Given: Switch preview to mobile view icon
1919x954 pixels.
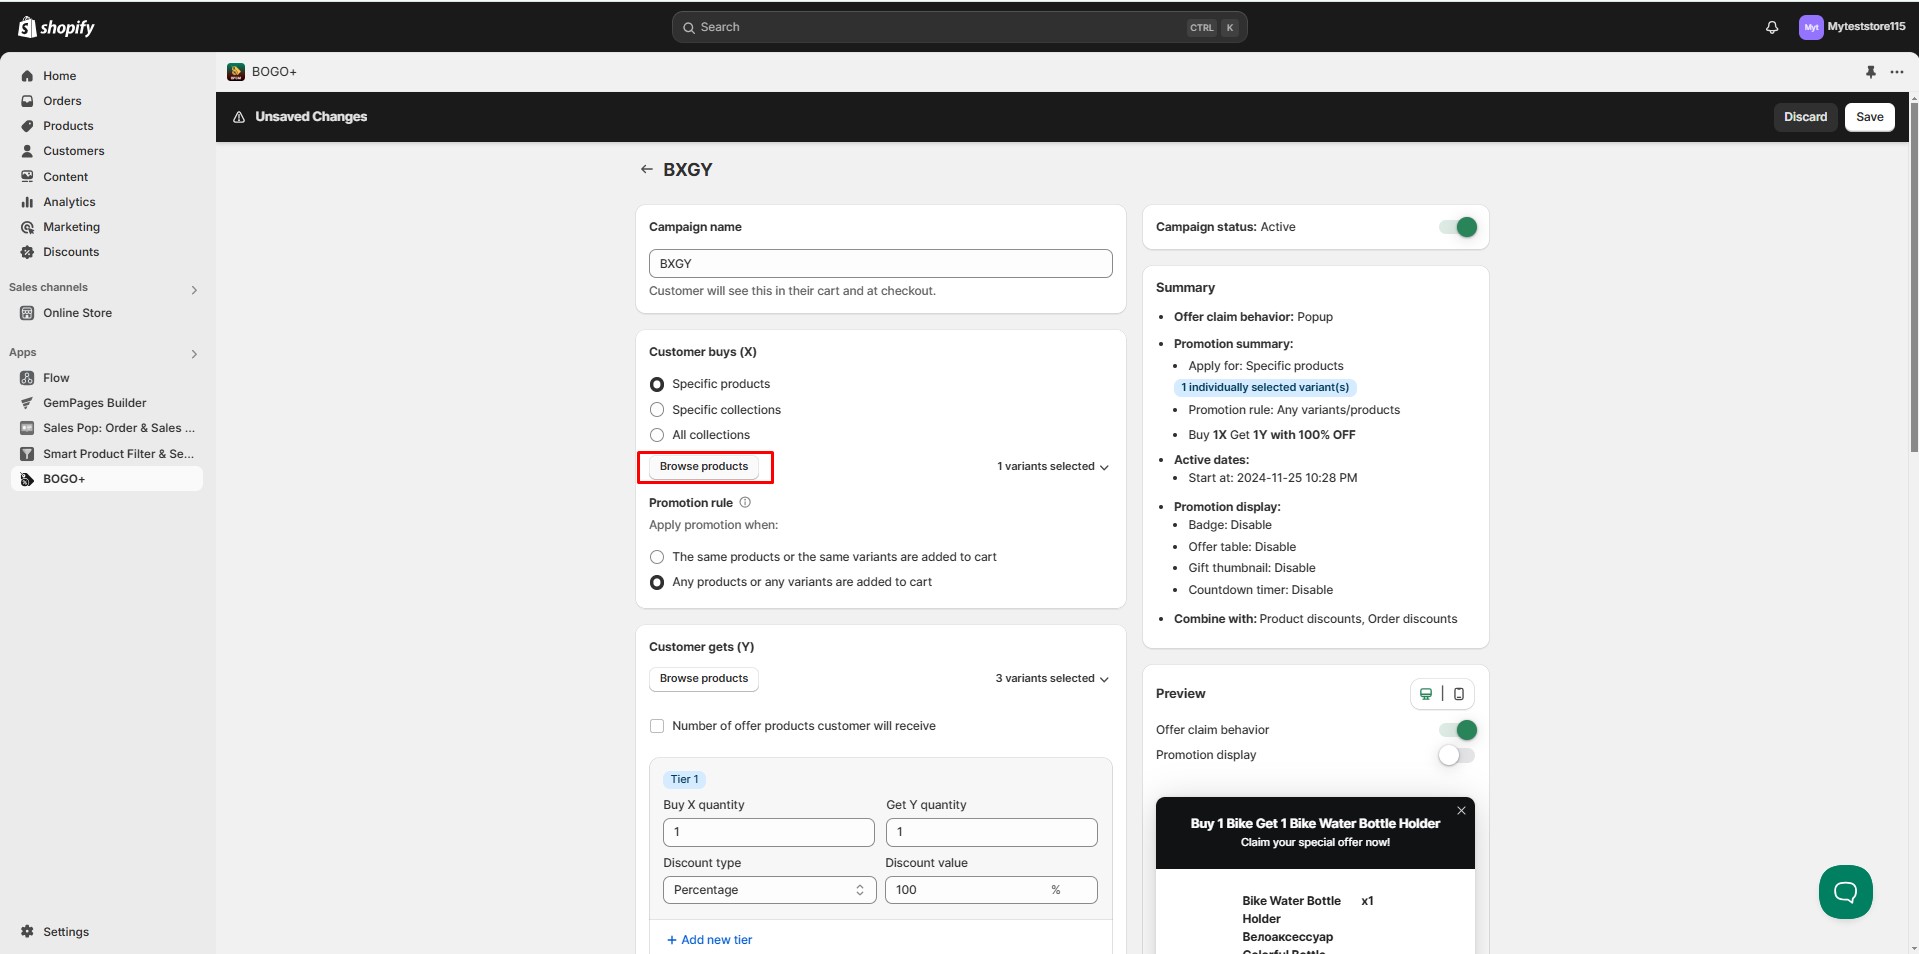Looking at the screenshot, I should tap(1458, 694).
